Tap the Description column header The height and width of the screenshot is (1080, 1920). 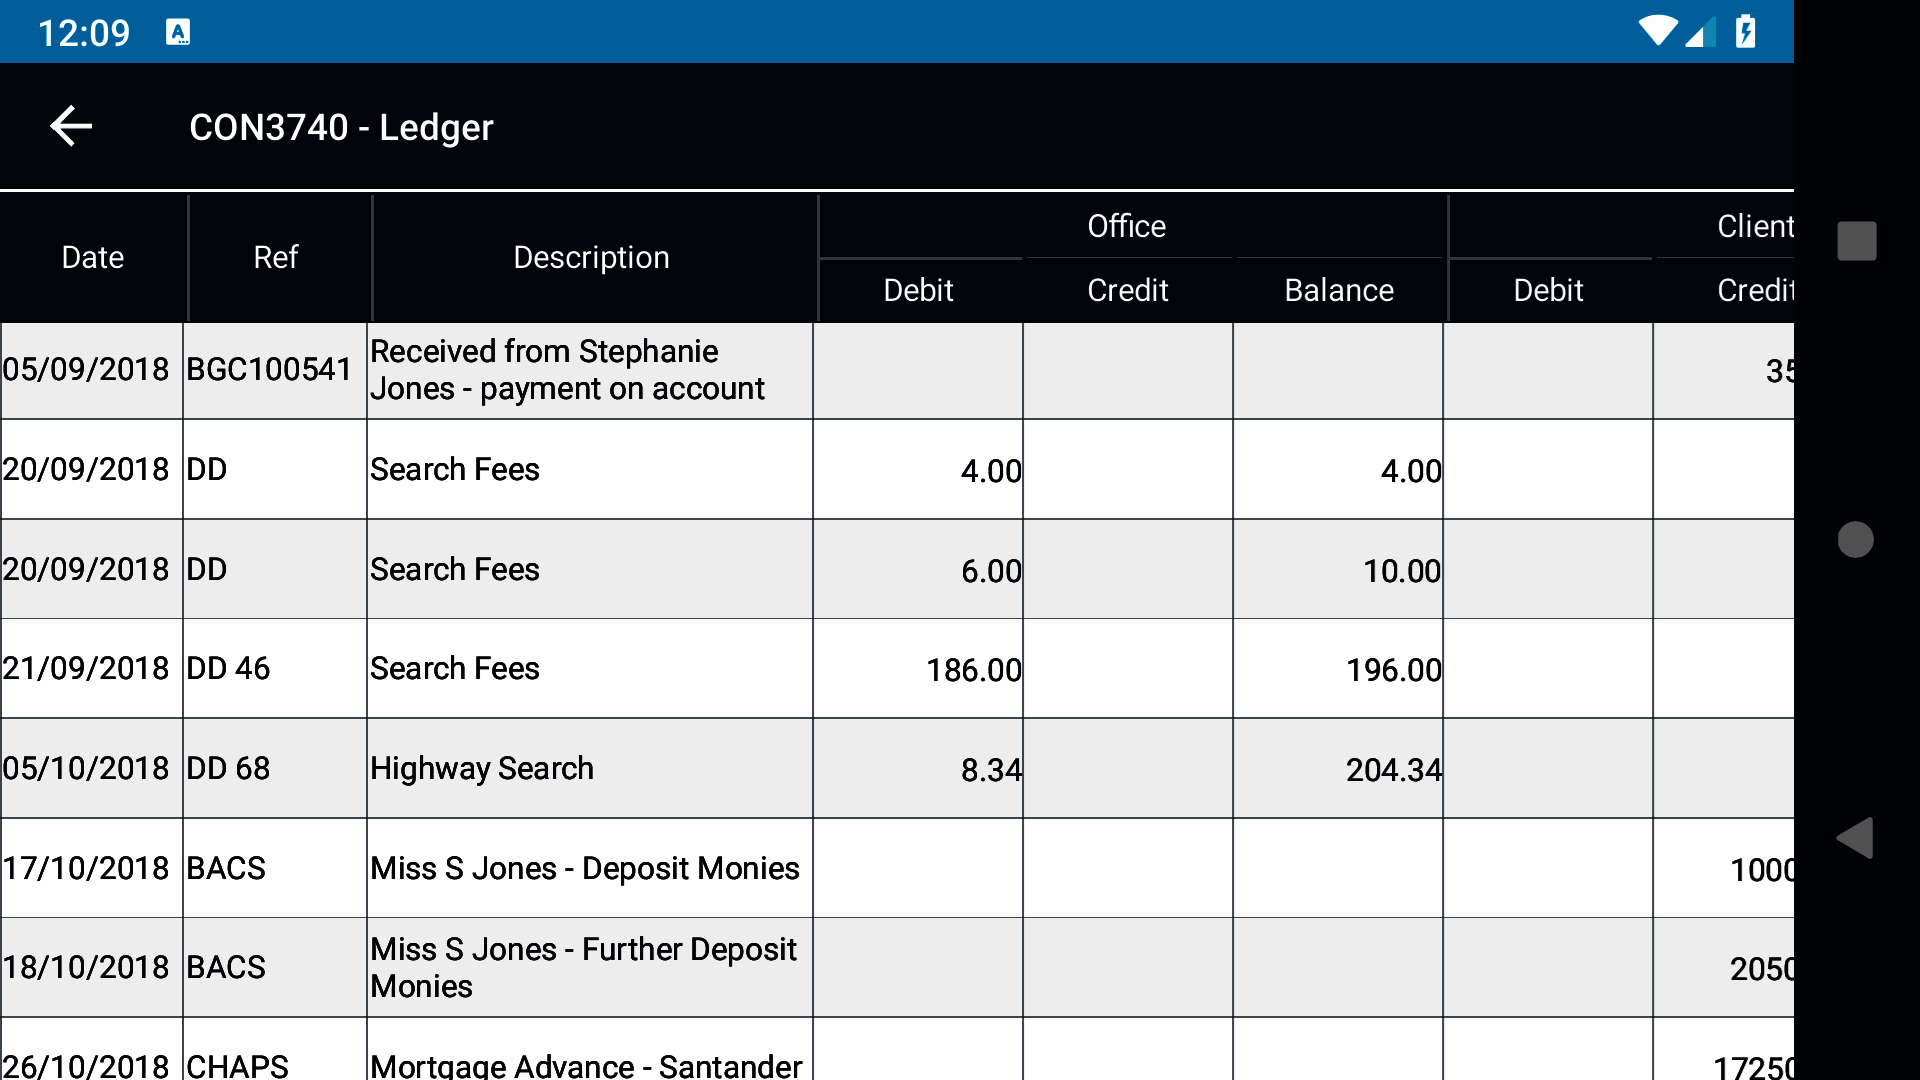point(591,258)
